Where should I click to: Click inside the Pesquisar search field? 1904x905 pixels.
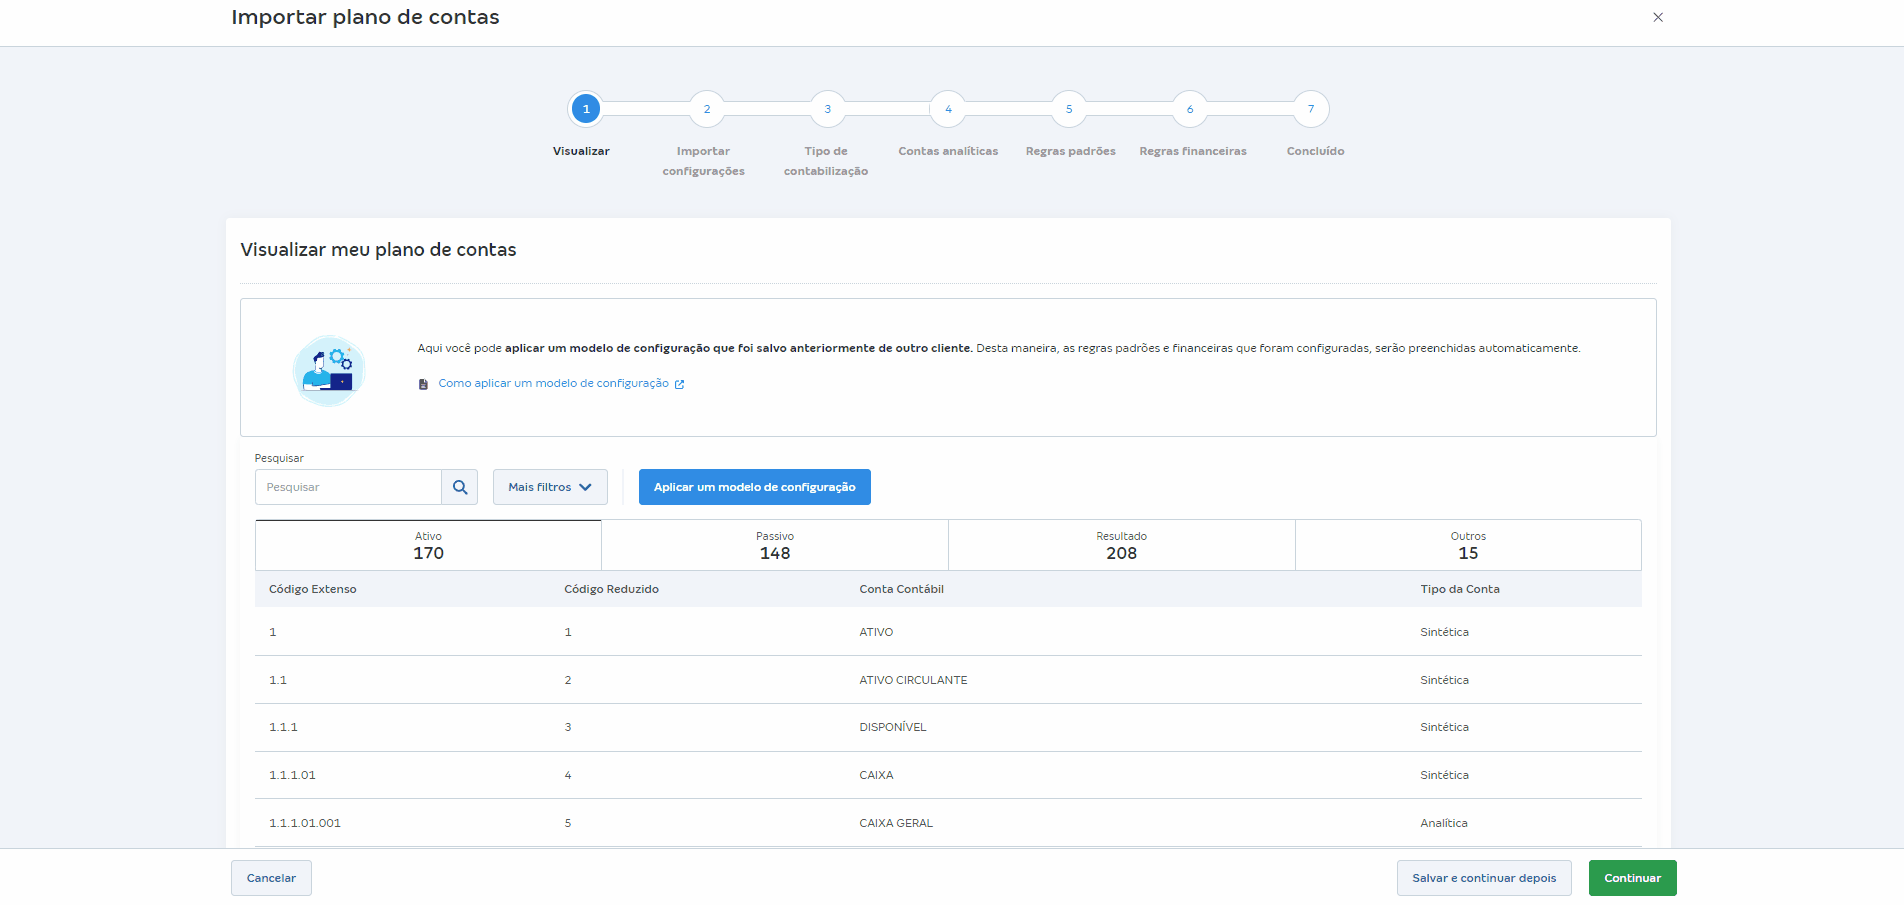[x=347, y=487]
